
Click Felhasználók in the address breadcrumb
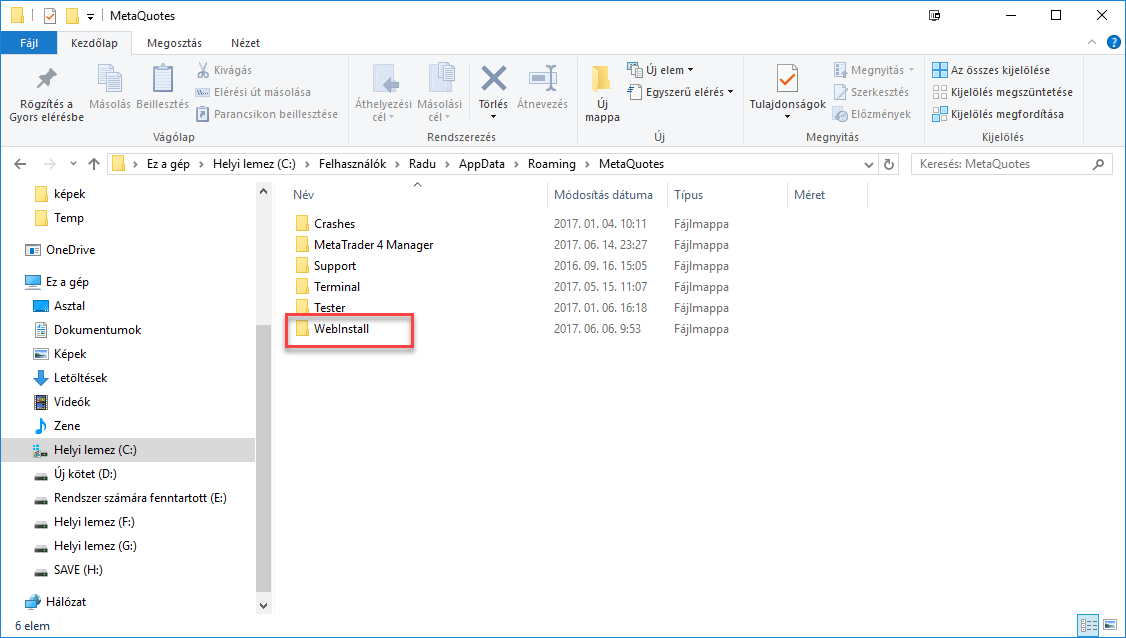pyautogui.click(x=353, y=164)
